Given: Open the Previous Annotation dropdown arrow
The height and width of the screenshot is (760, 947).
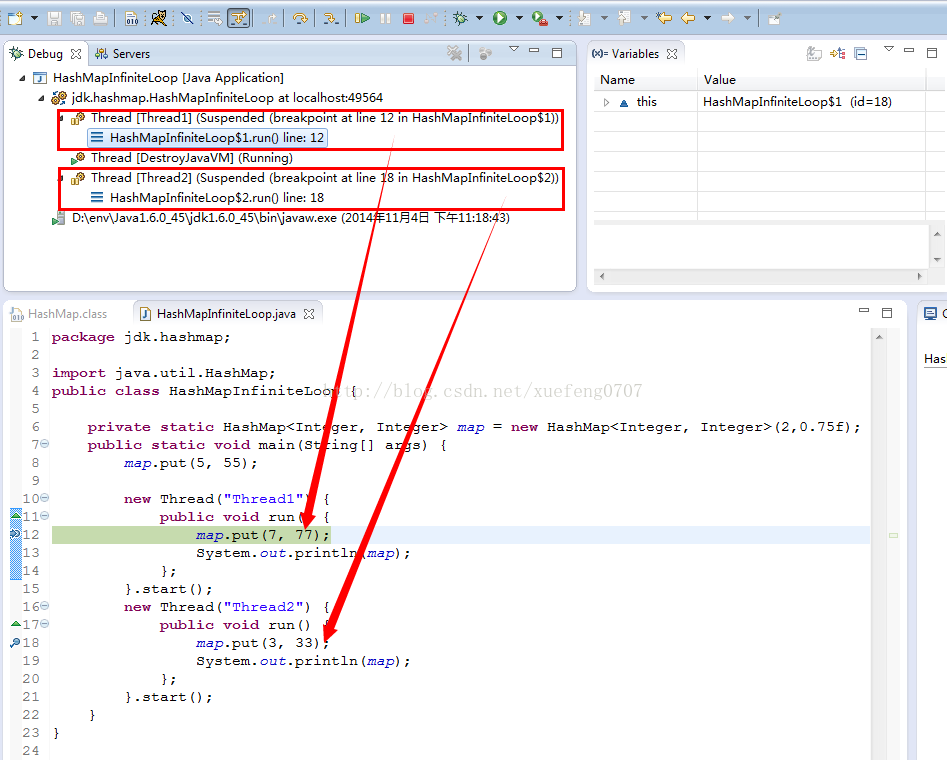Looking at the screenshot, I should tap(644, 18).
